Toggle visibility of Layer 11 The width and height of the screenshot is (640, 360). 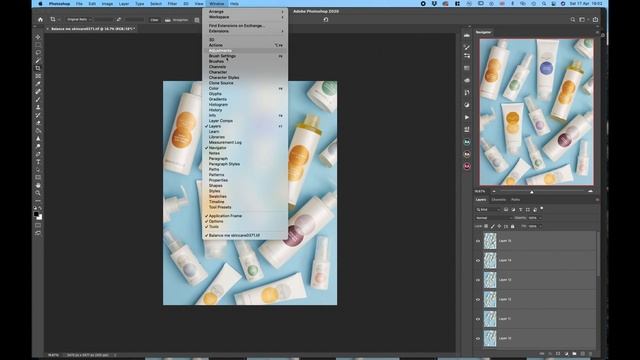pos(478,319)
